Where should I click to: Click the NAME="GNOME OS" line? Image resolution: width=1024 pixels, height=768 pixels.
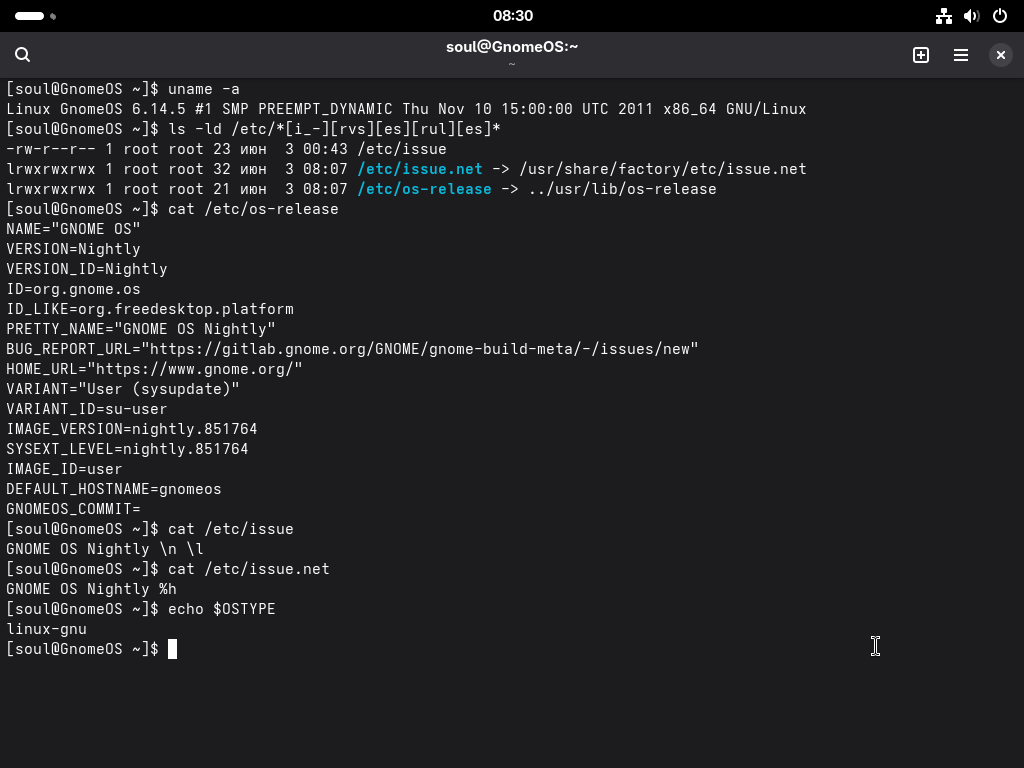73,229
